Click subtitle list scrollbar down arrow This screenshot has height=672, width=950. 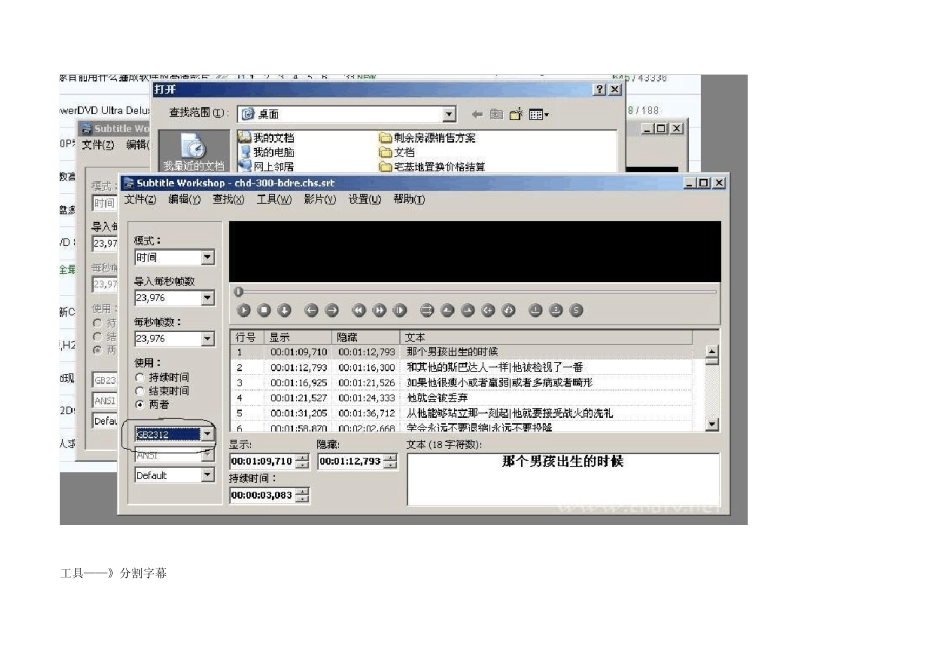click(x=712, y=424)
